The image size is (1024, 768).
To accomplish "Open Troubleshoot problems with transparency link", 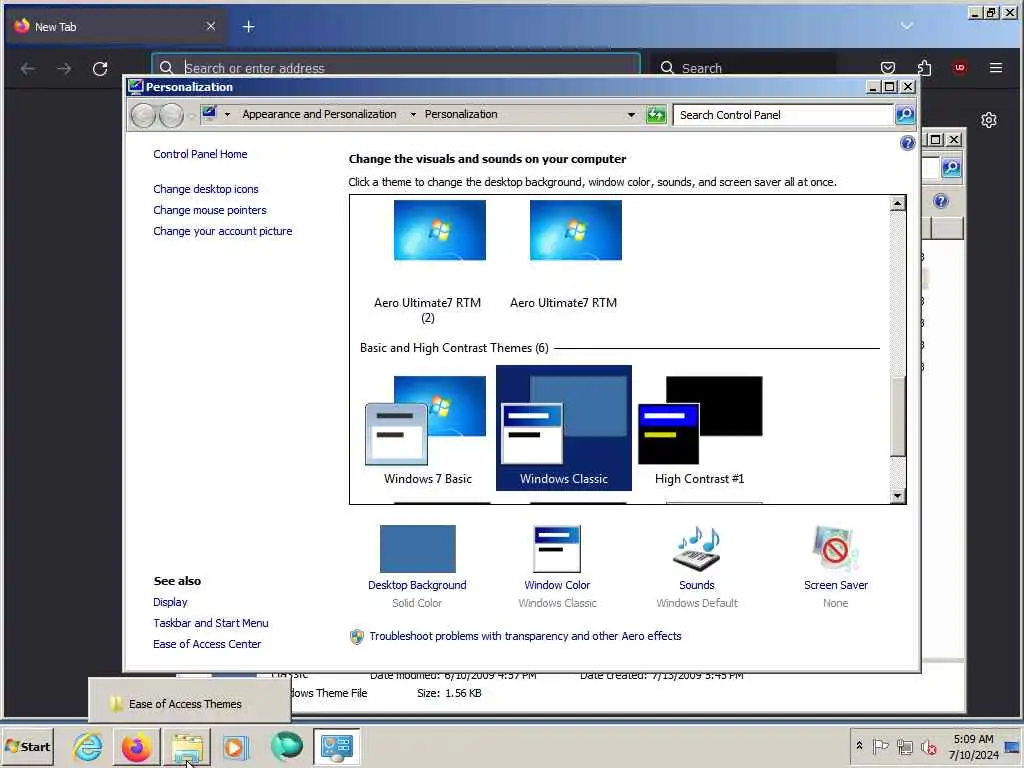I will tap(525, 636).
